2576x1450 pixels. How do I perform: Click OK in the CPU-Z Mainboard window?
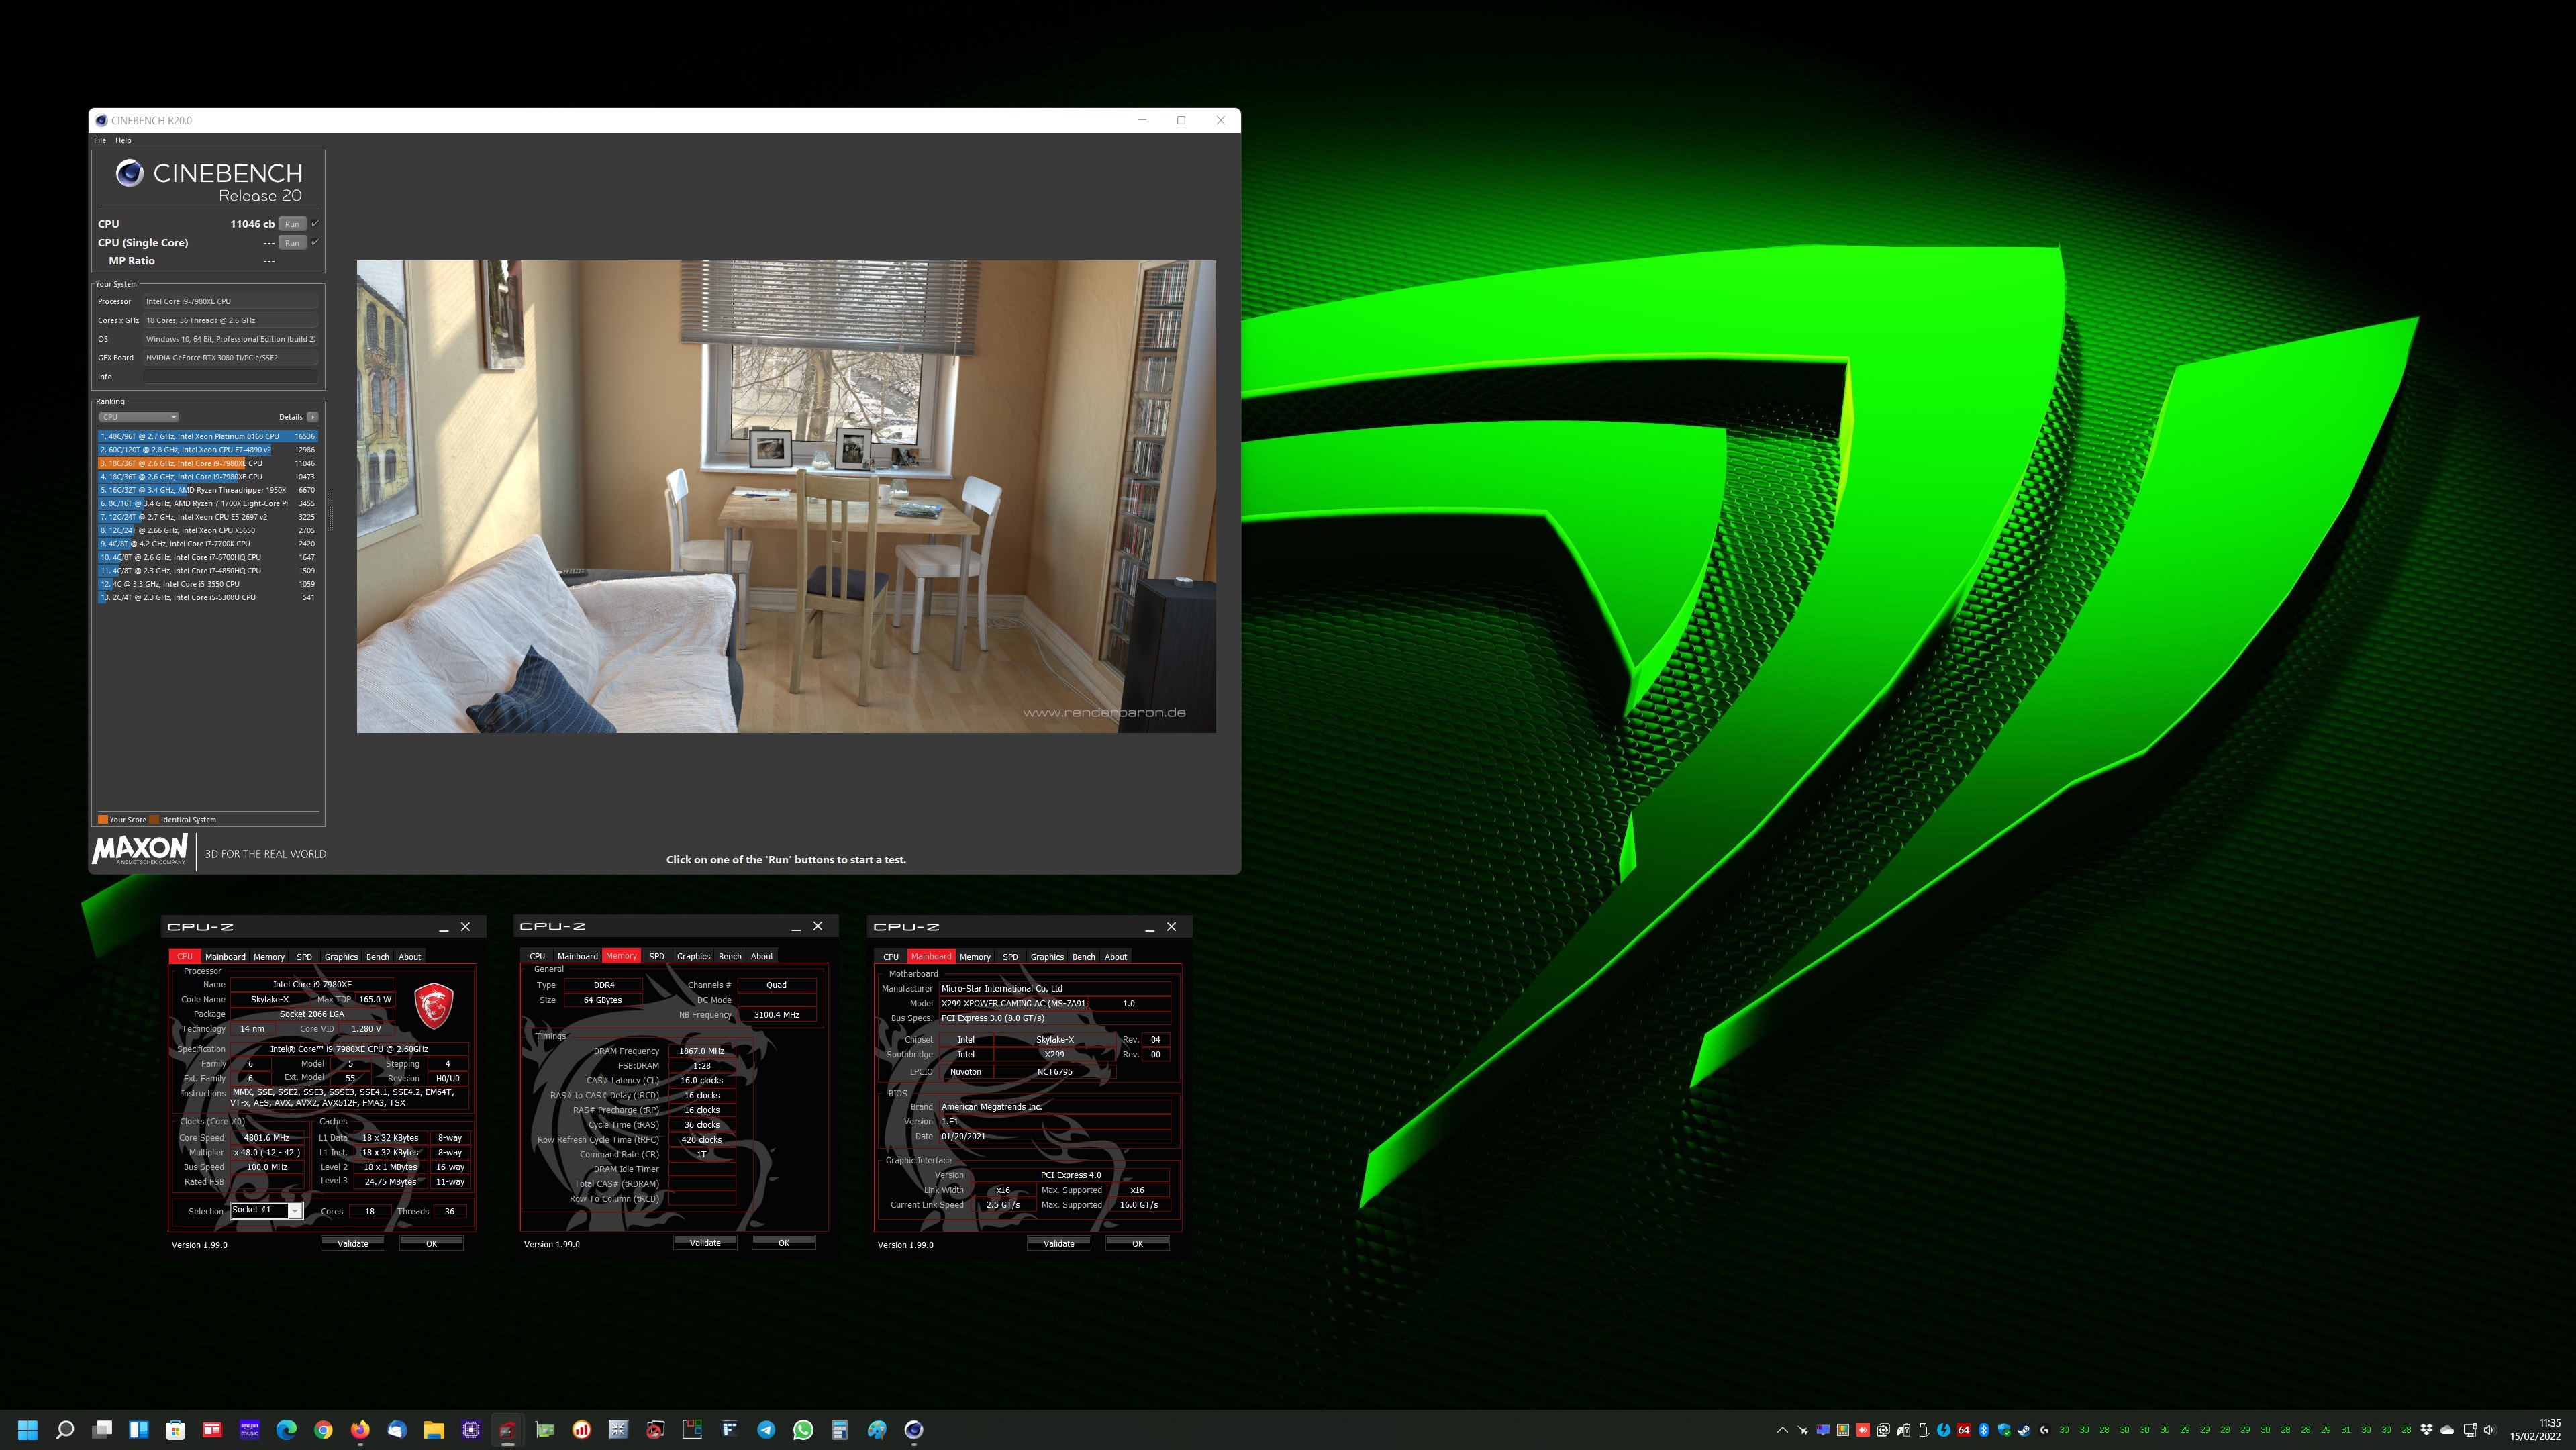point(1137,1243)
